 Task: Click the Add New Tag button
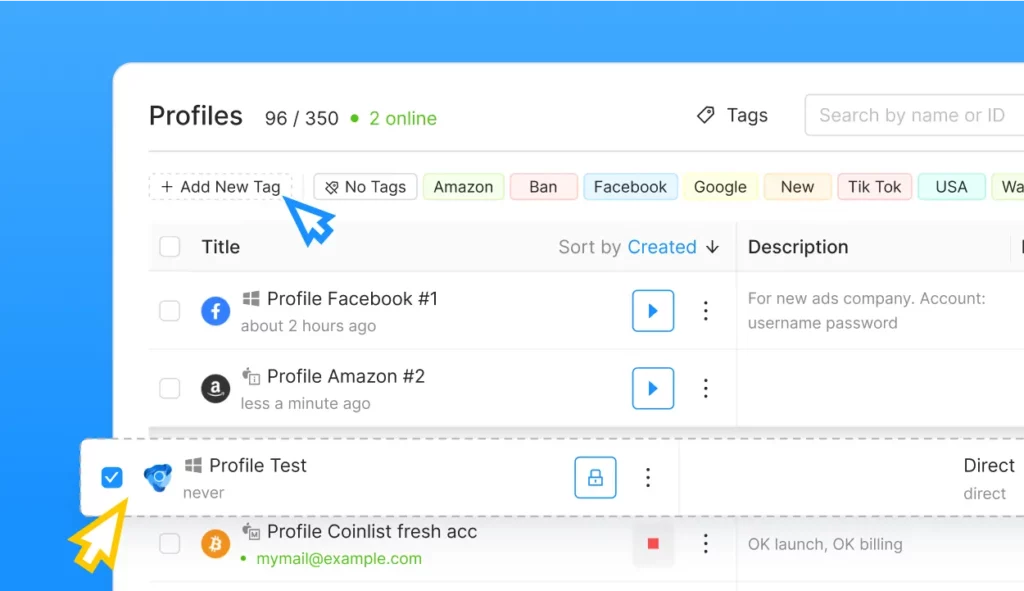[220, 186]
